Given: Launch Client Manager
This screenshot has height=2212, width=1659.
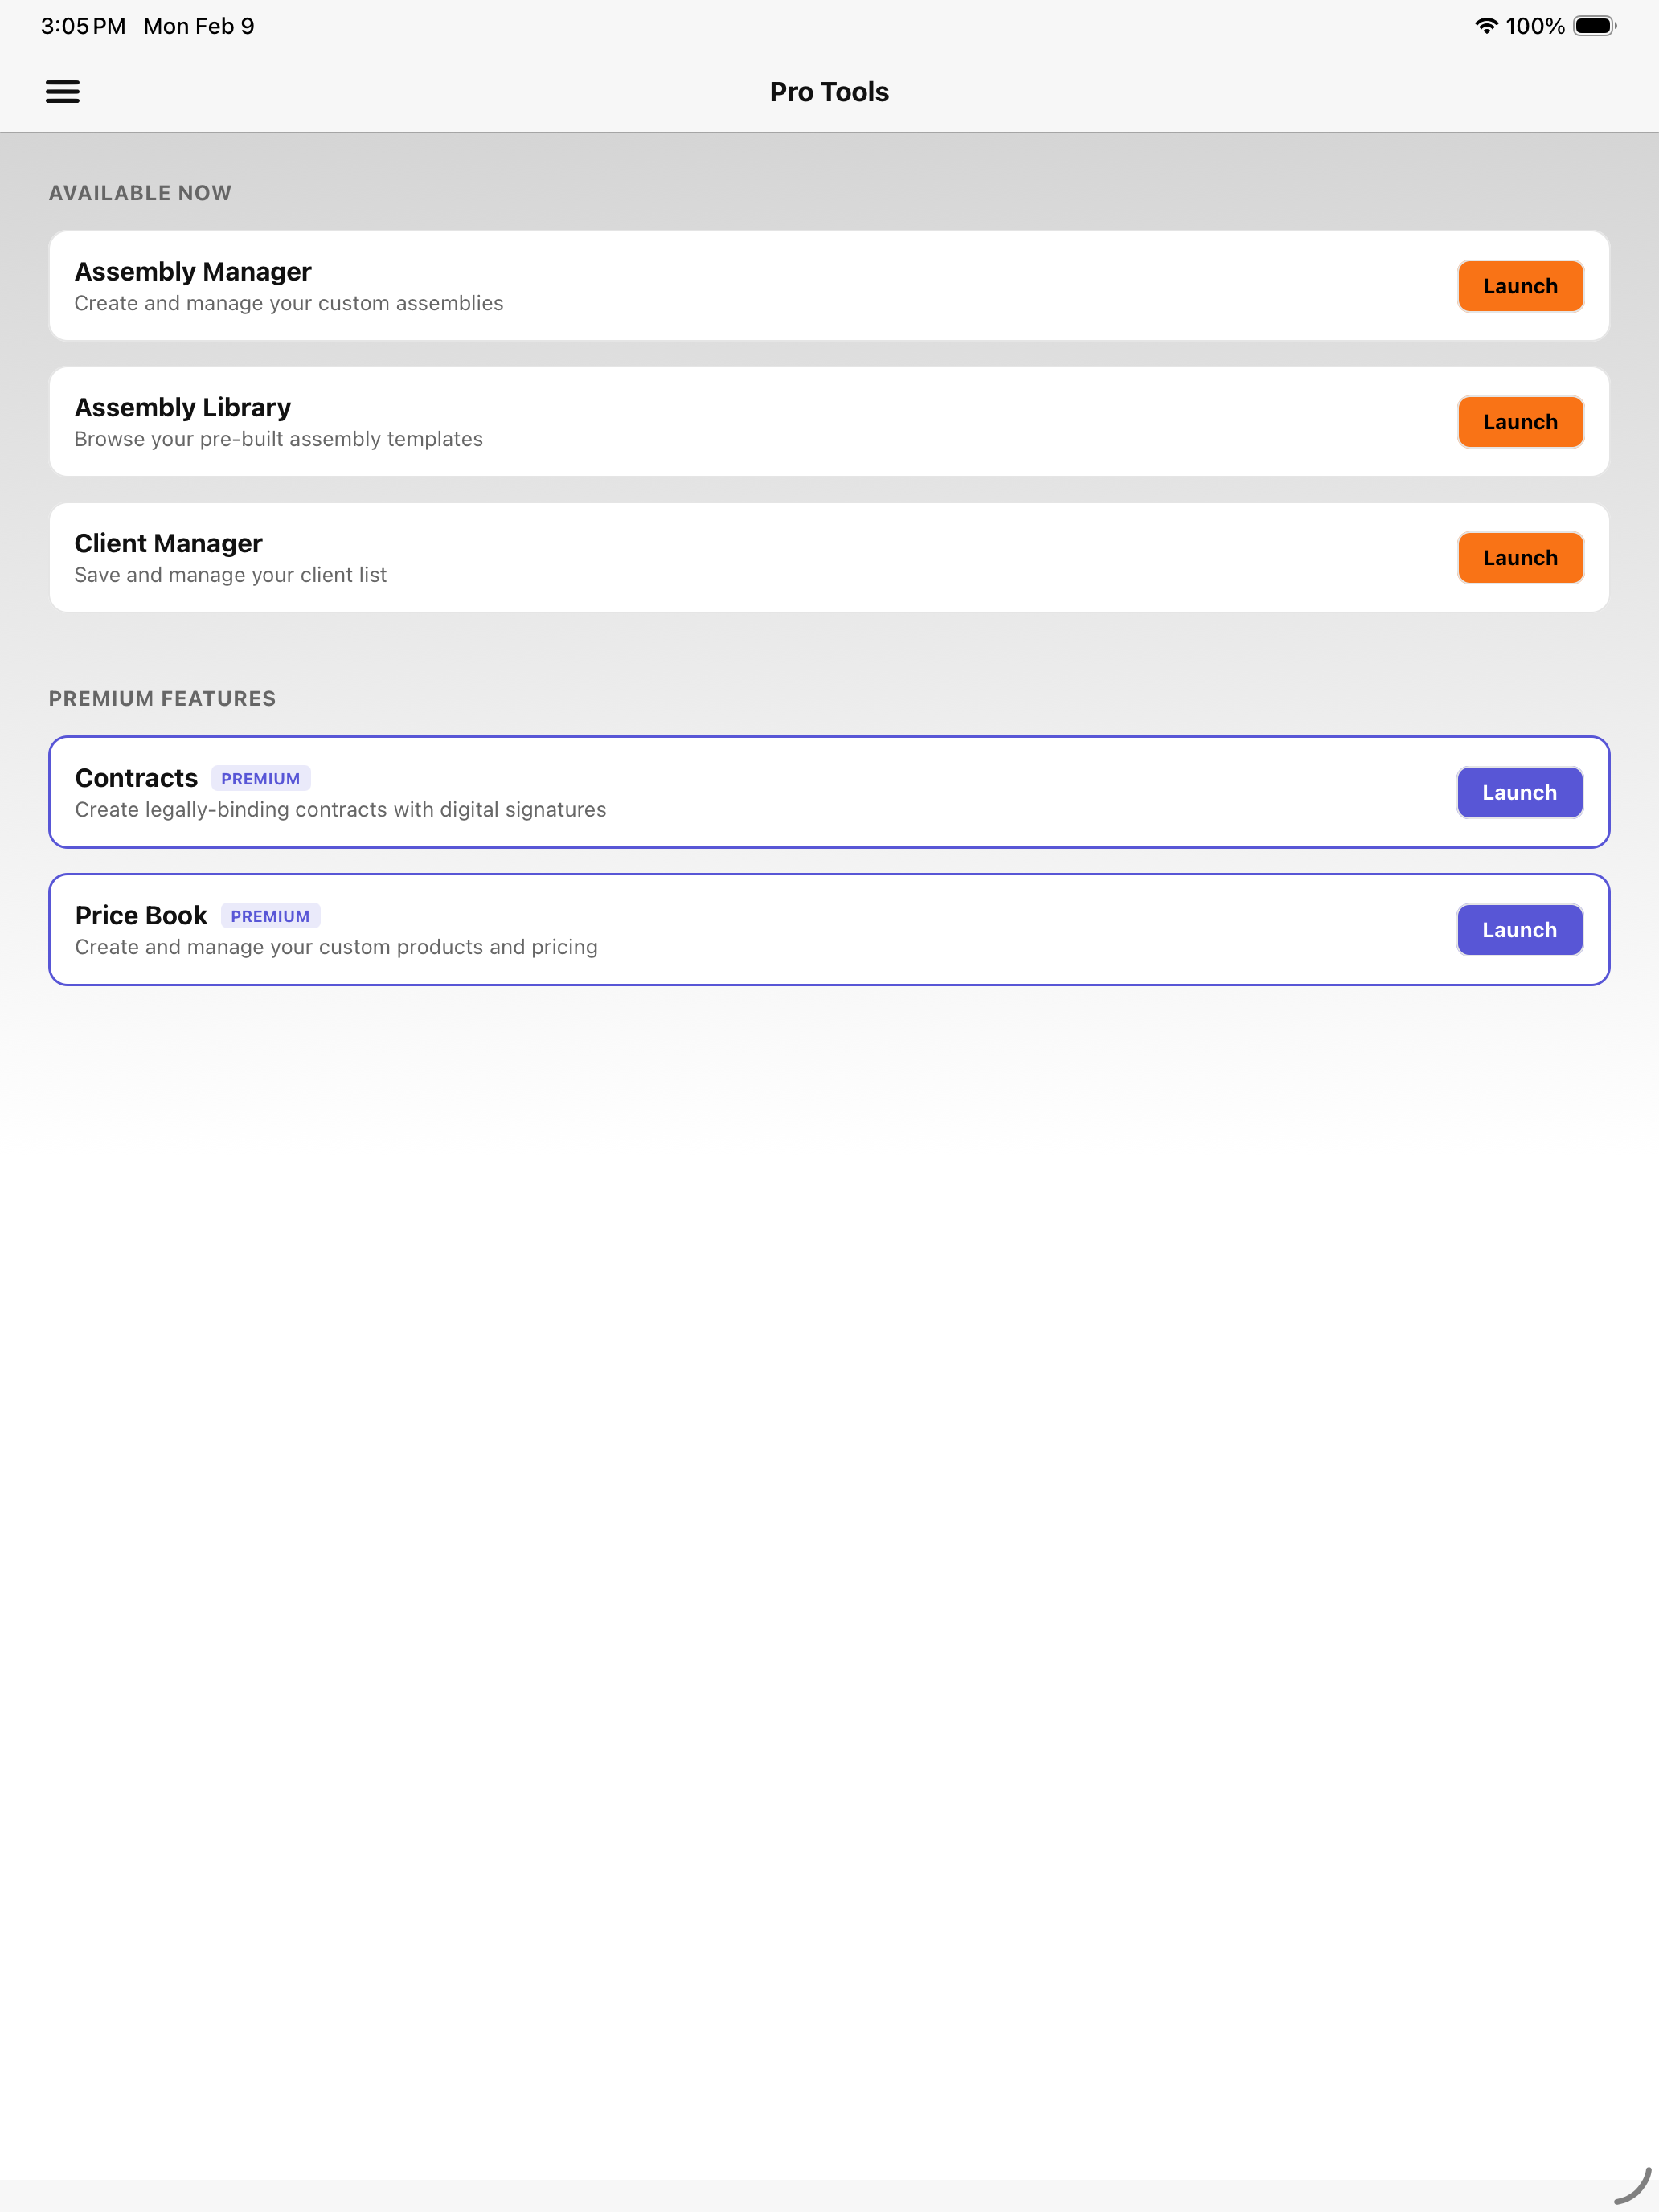Looking at the screenshot, I should [1519, 558].
